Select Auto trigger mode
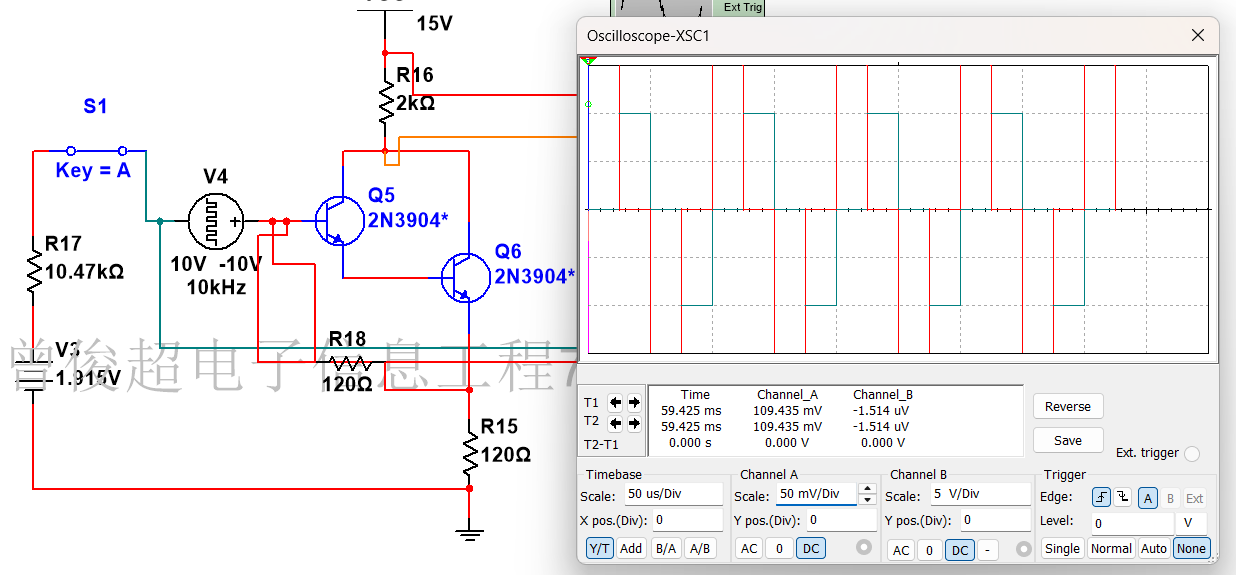The height and width of the screenshot is (575, 1236). pyautogui.click(x=1153, y=548)
